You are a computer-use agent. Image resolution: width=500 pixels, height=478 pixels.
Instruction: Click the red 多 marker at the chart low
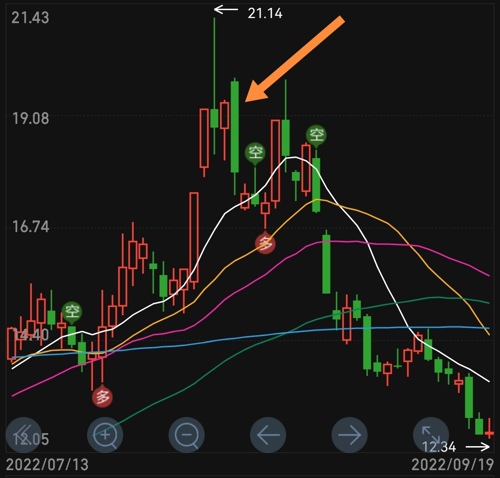tap(102, 396)
